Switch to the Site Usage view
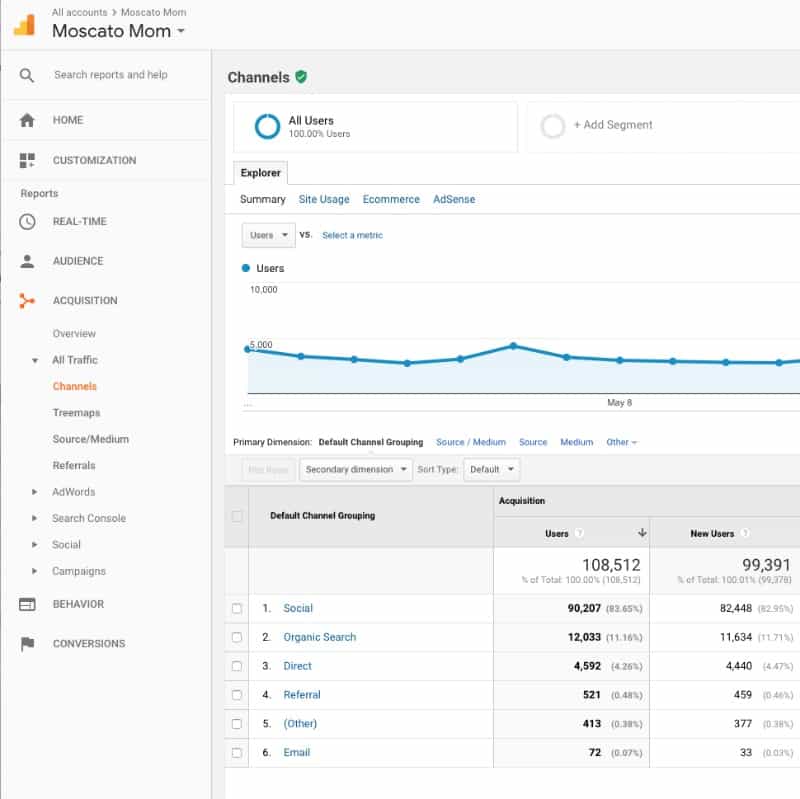This screenshot has height=799, width=800. tap(324, 199)
